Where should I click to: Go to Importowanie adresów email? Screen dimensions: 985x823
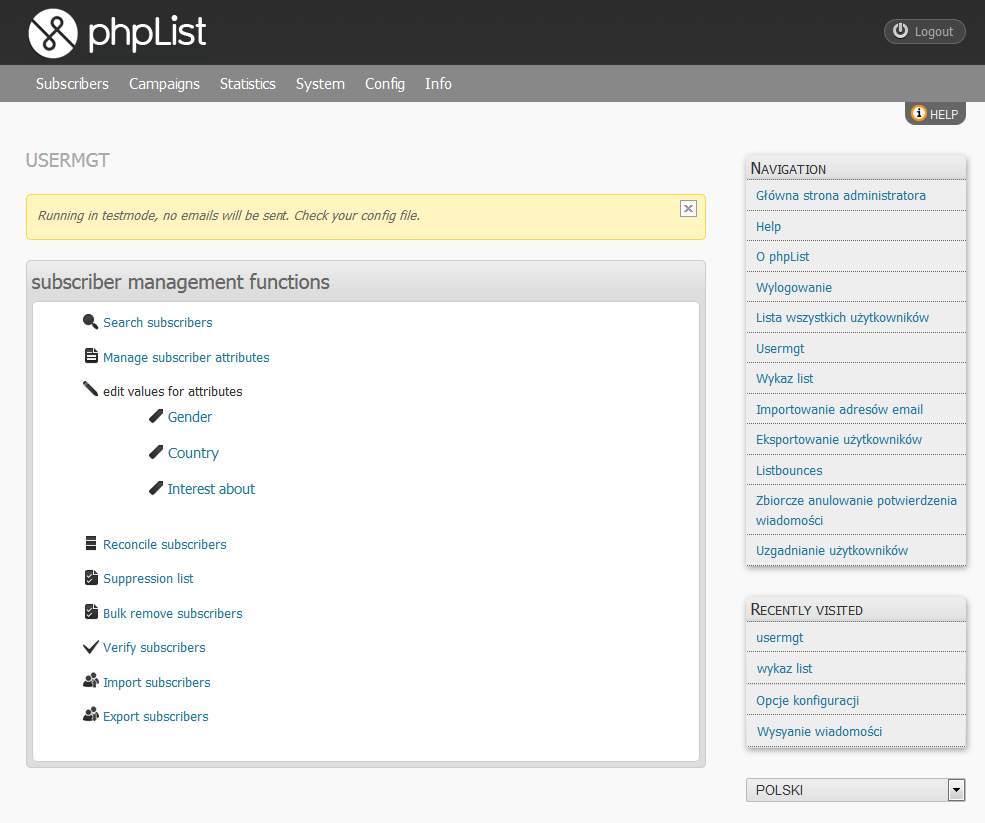(839, 410)
